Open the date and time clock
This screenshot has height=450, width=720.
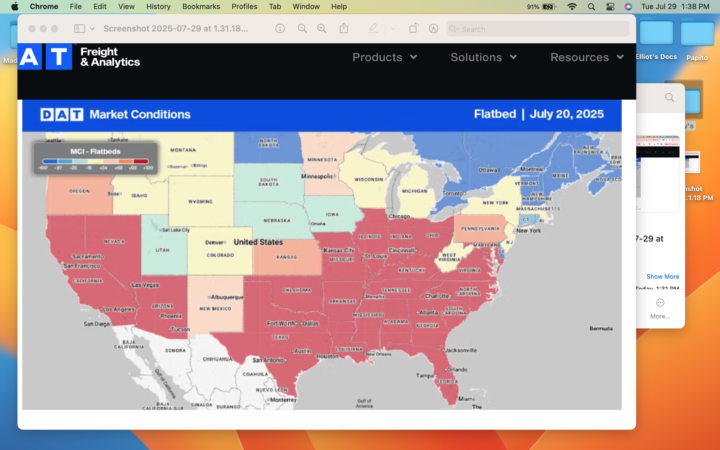[675, 6]
